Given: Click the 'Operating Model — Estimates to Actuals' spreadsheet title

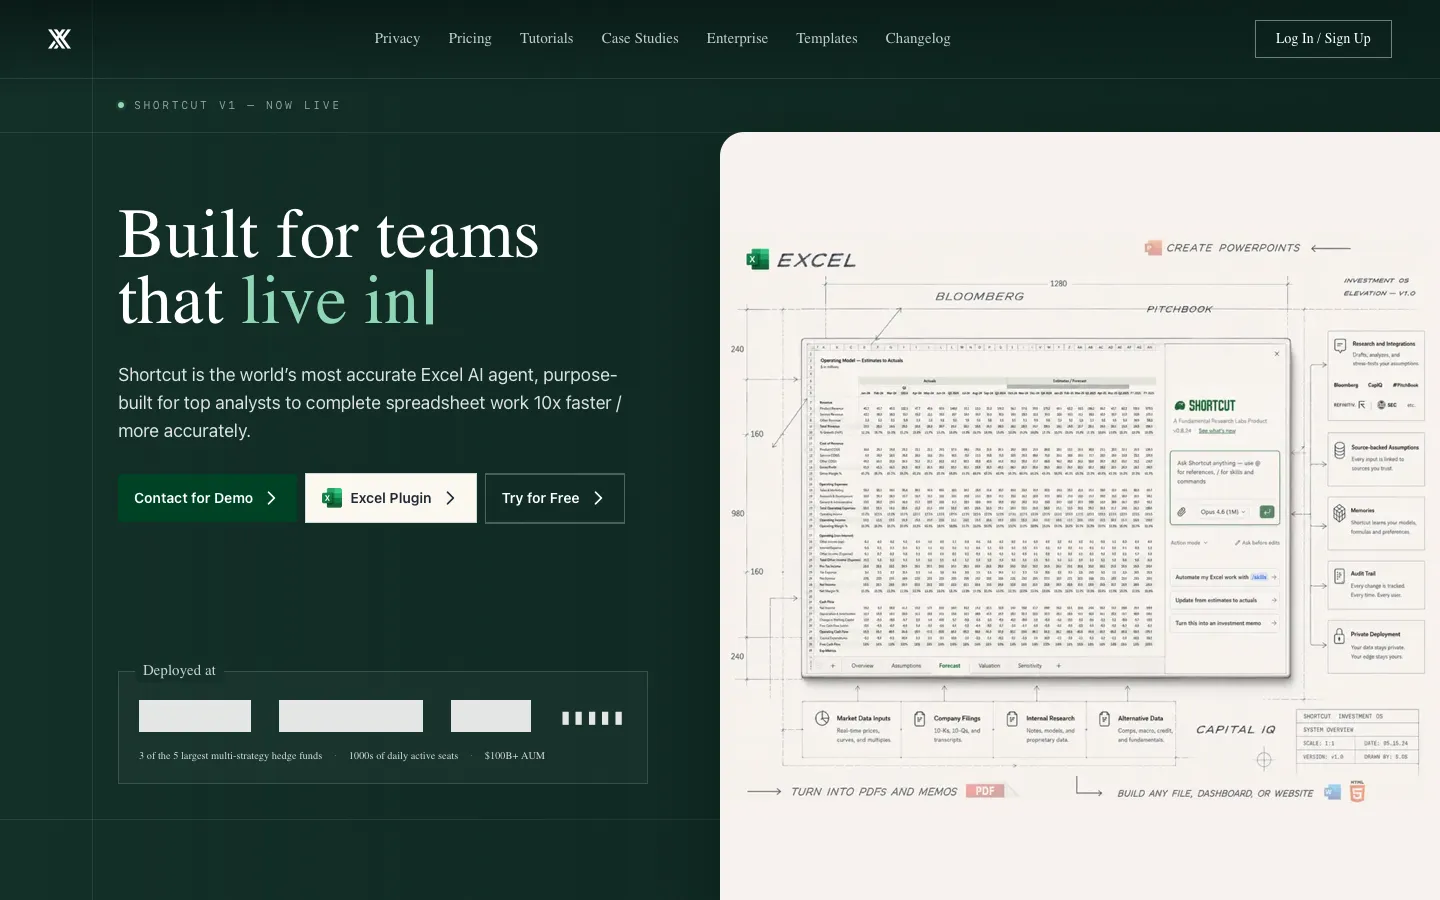Looking at the screenshot, I should click(861, 361).
